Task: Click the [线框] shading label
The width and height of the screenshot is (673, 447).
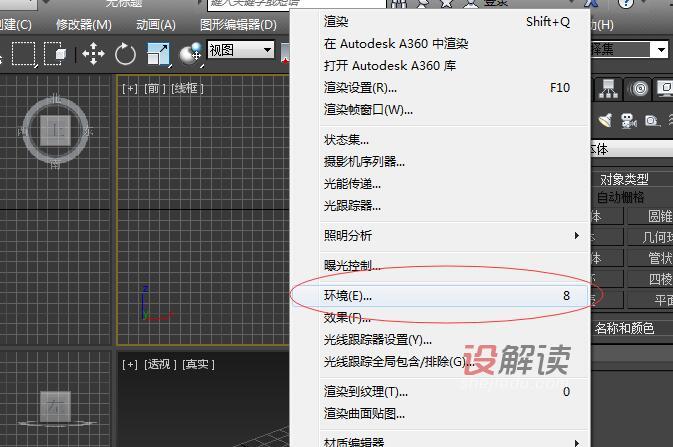Action: point(187,88)
